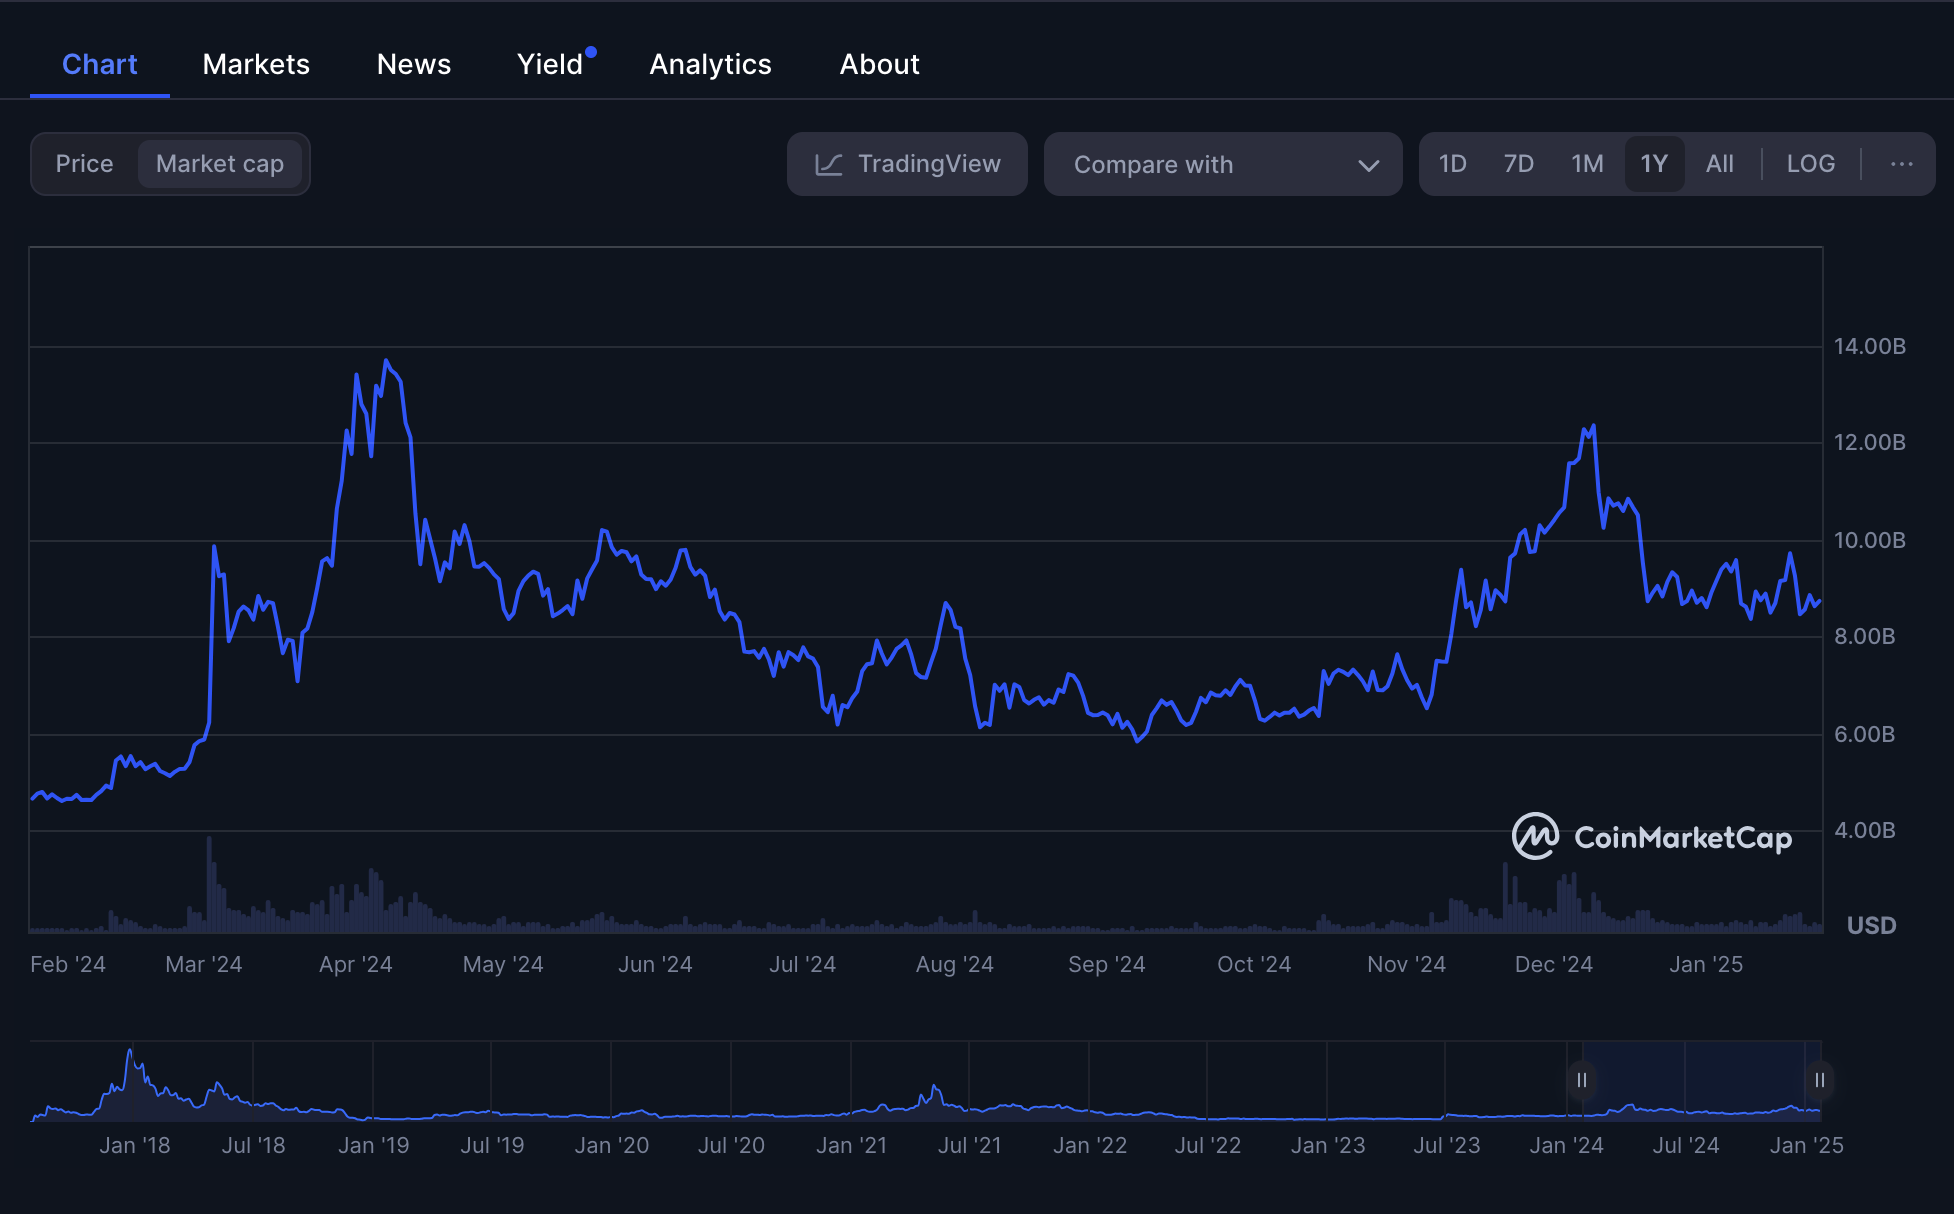The height and width of the screenshot is (1214, 1954).
Task: Switch chart to Price view
Action: tap(84, 164)
